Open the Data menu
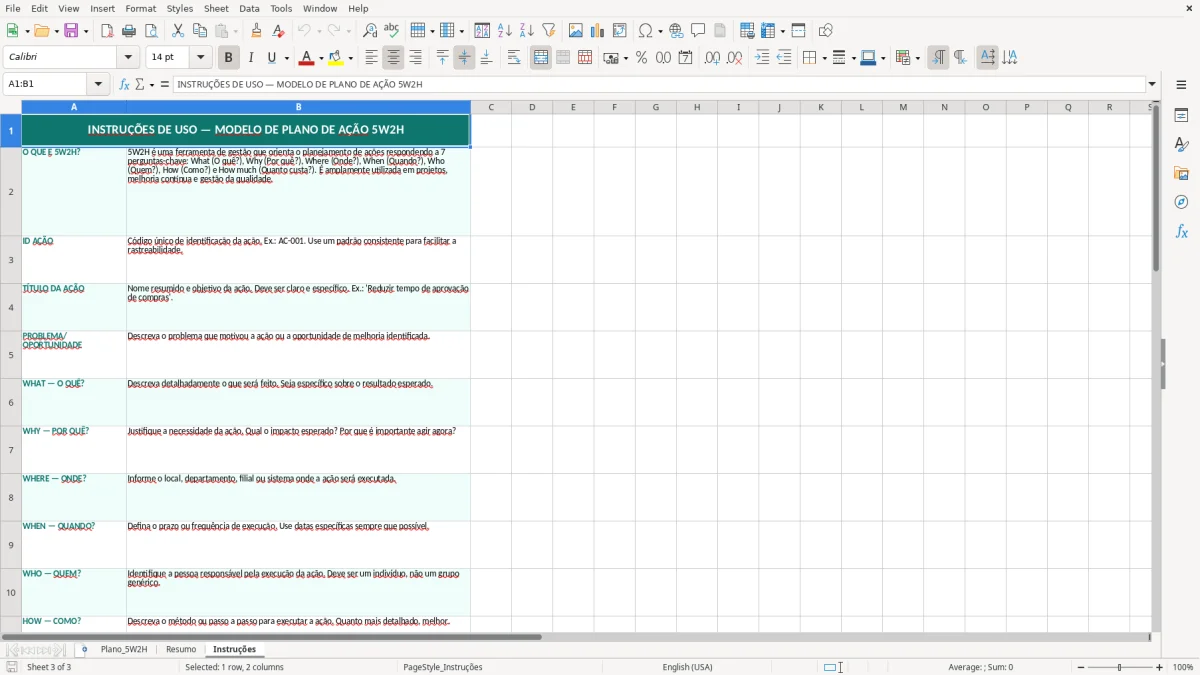This screenshot has width=1200, height=675. [x=250, y=8]
